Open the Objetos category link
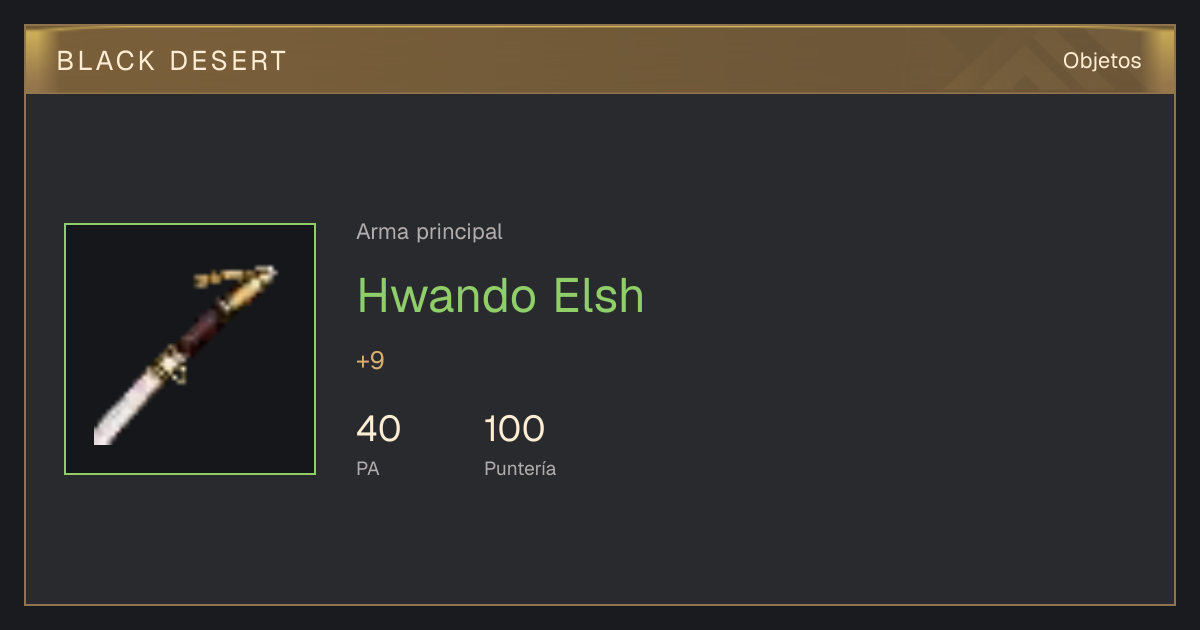Screen dimensions: 1200x630 pos(1102,60)
